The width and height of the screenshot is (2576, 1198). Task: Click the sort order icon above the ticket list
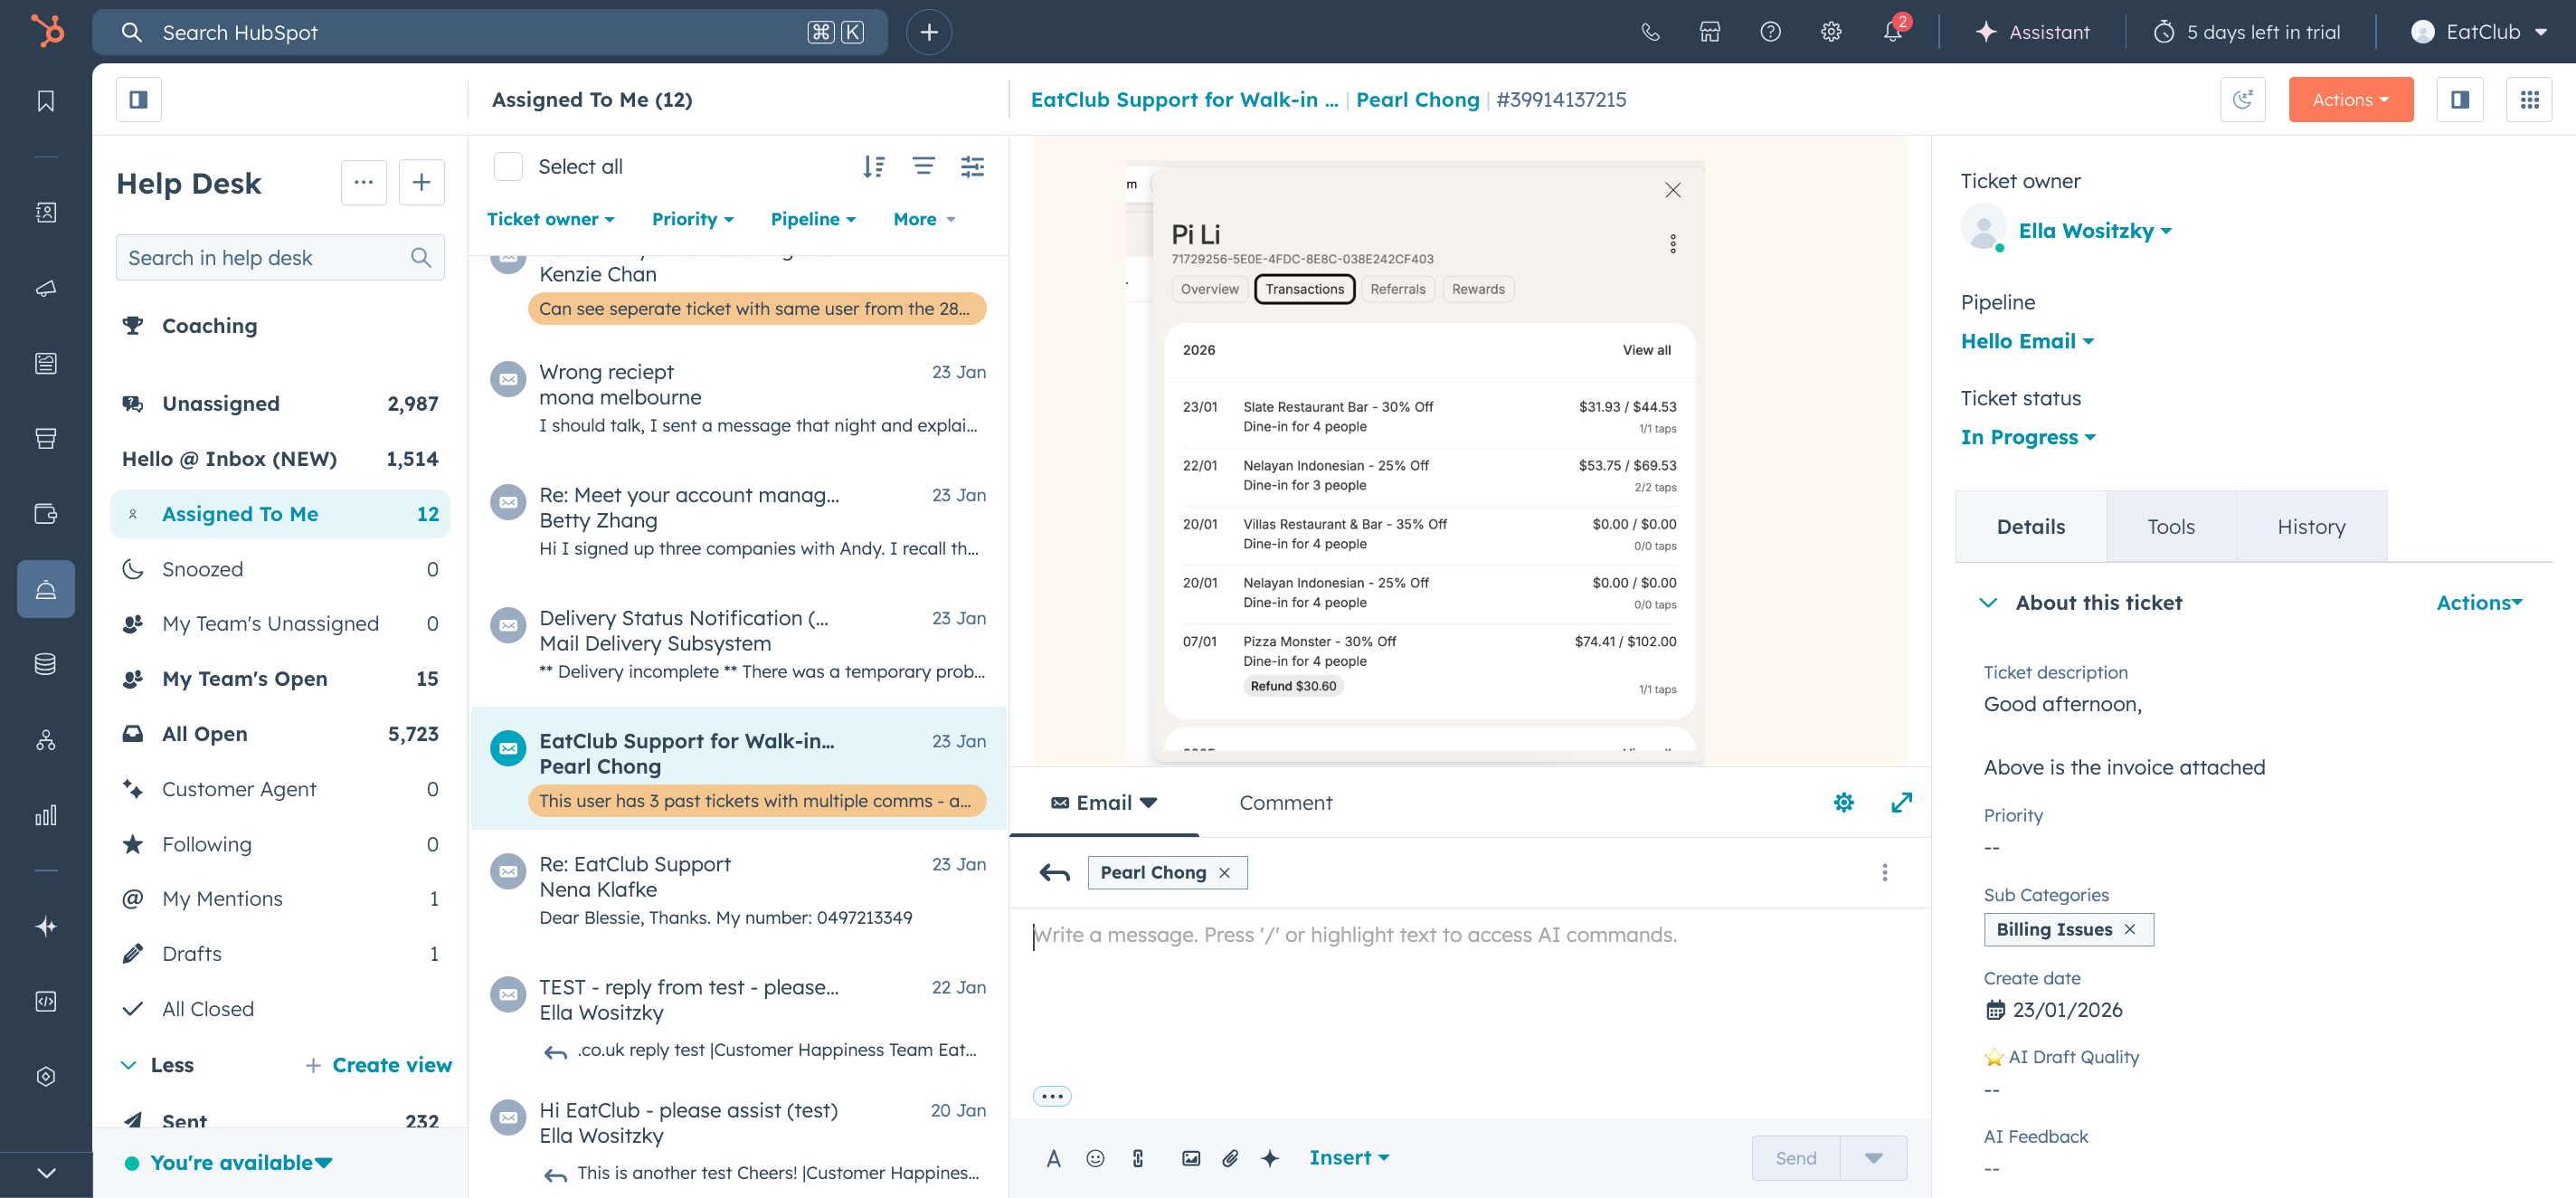(x=873, y=167)
